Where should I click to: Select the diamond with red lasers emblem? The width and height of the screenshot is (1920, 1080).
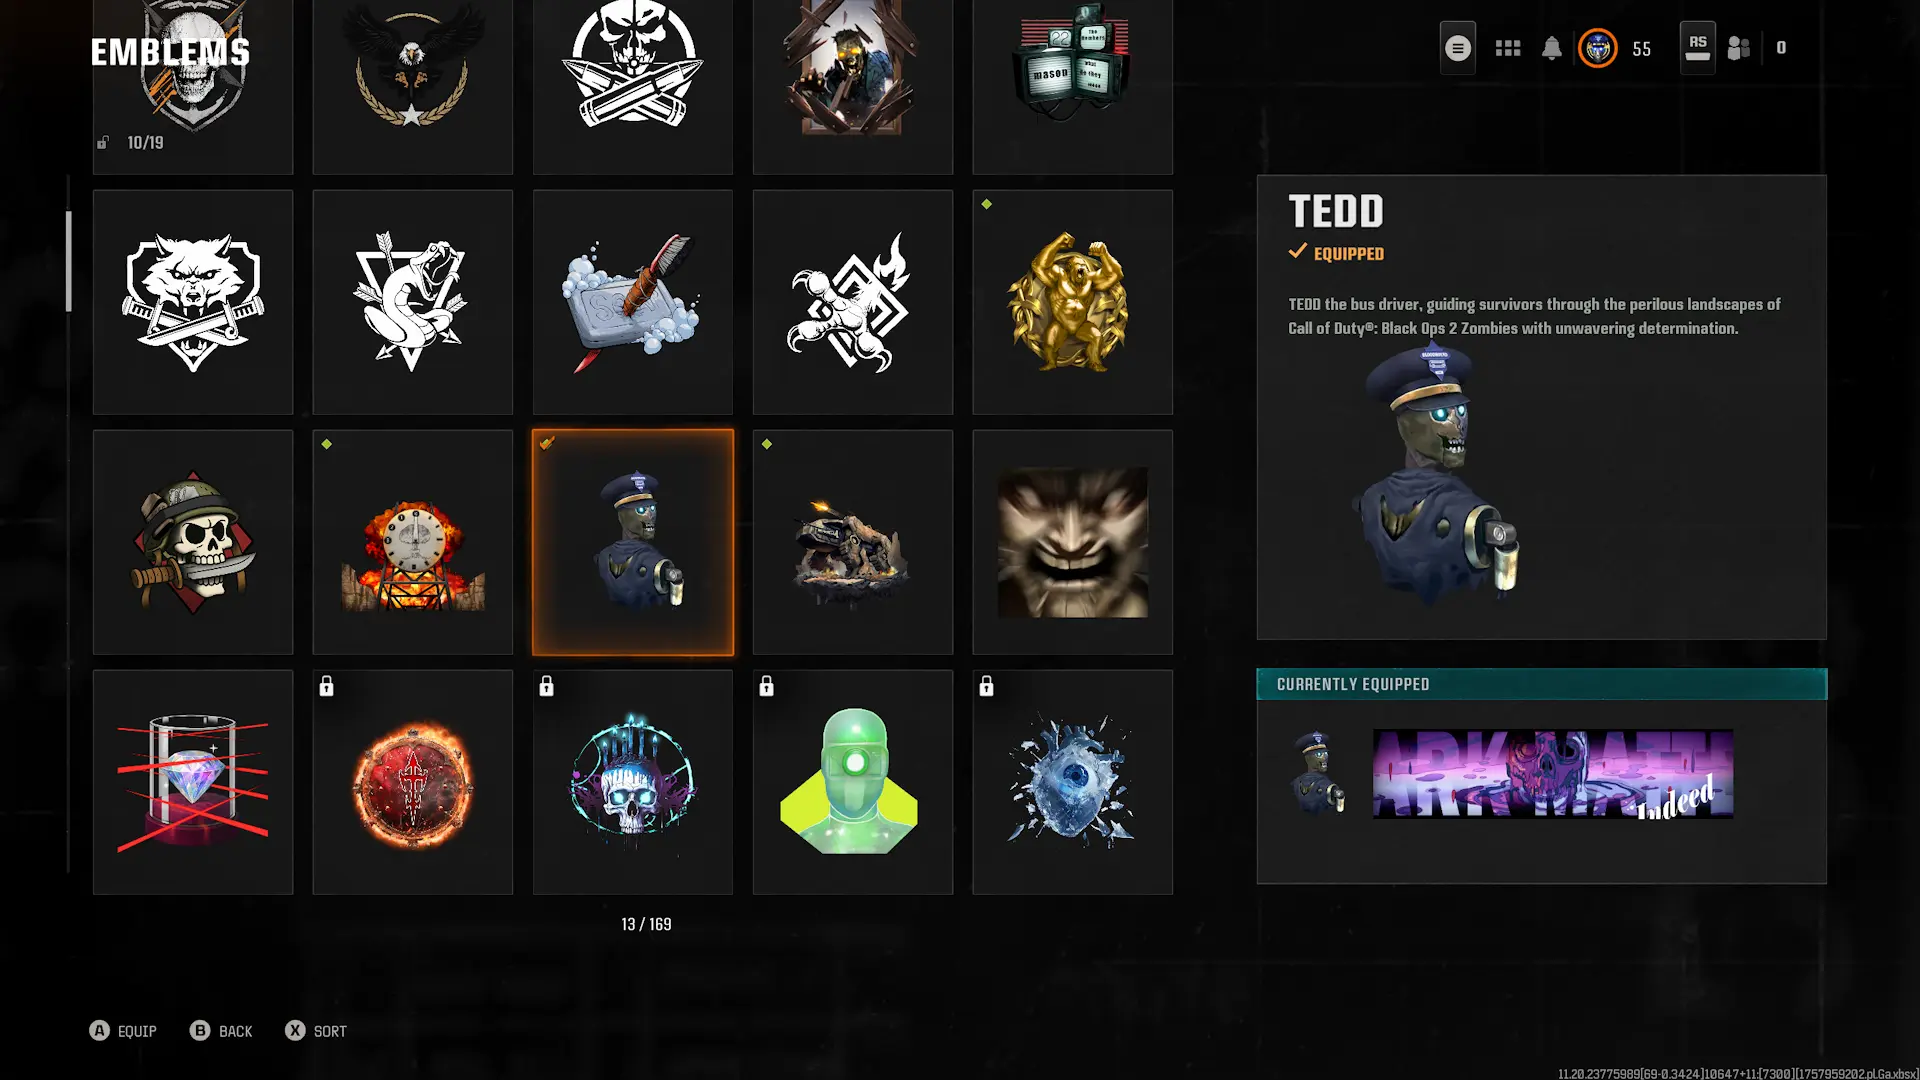tap(193, 782)
